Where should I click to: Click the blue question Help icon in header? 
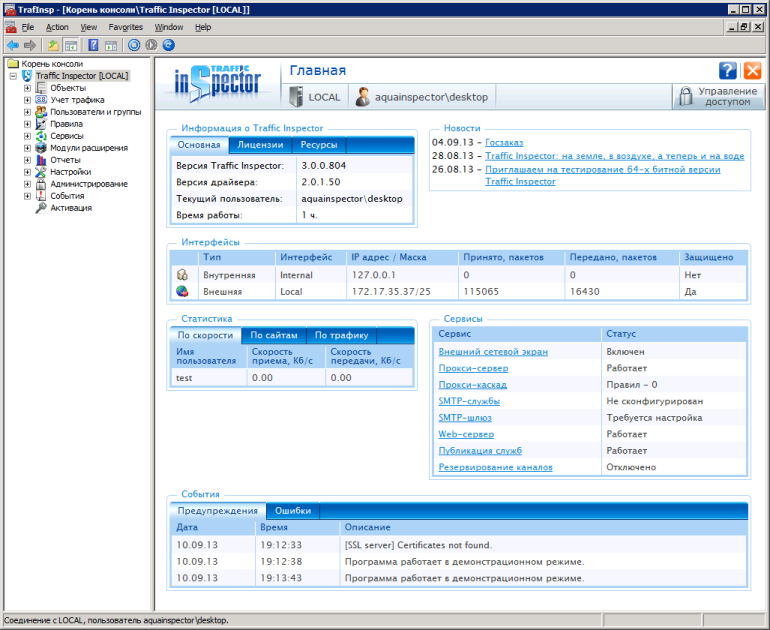728,70
